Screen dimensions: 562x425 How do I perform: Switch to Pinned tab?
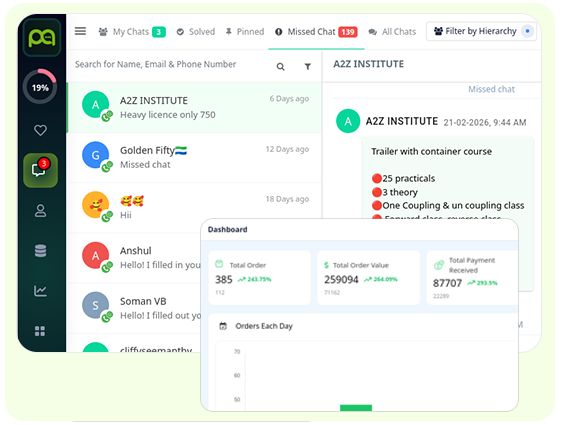click(x=245, y=32)
